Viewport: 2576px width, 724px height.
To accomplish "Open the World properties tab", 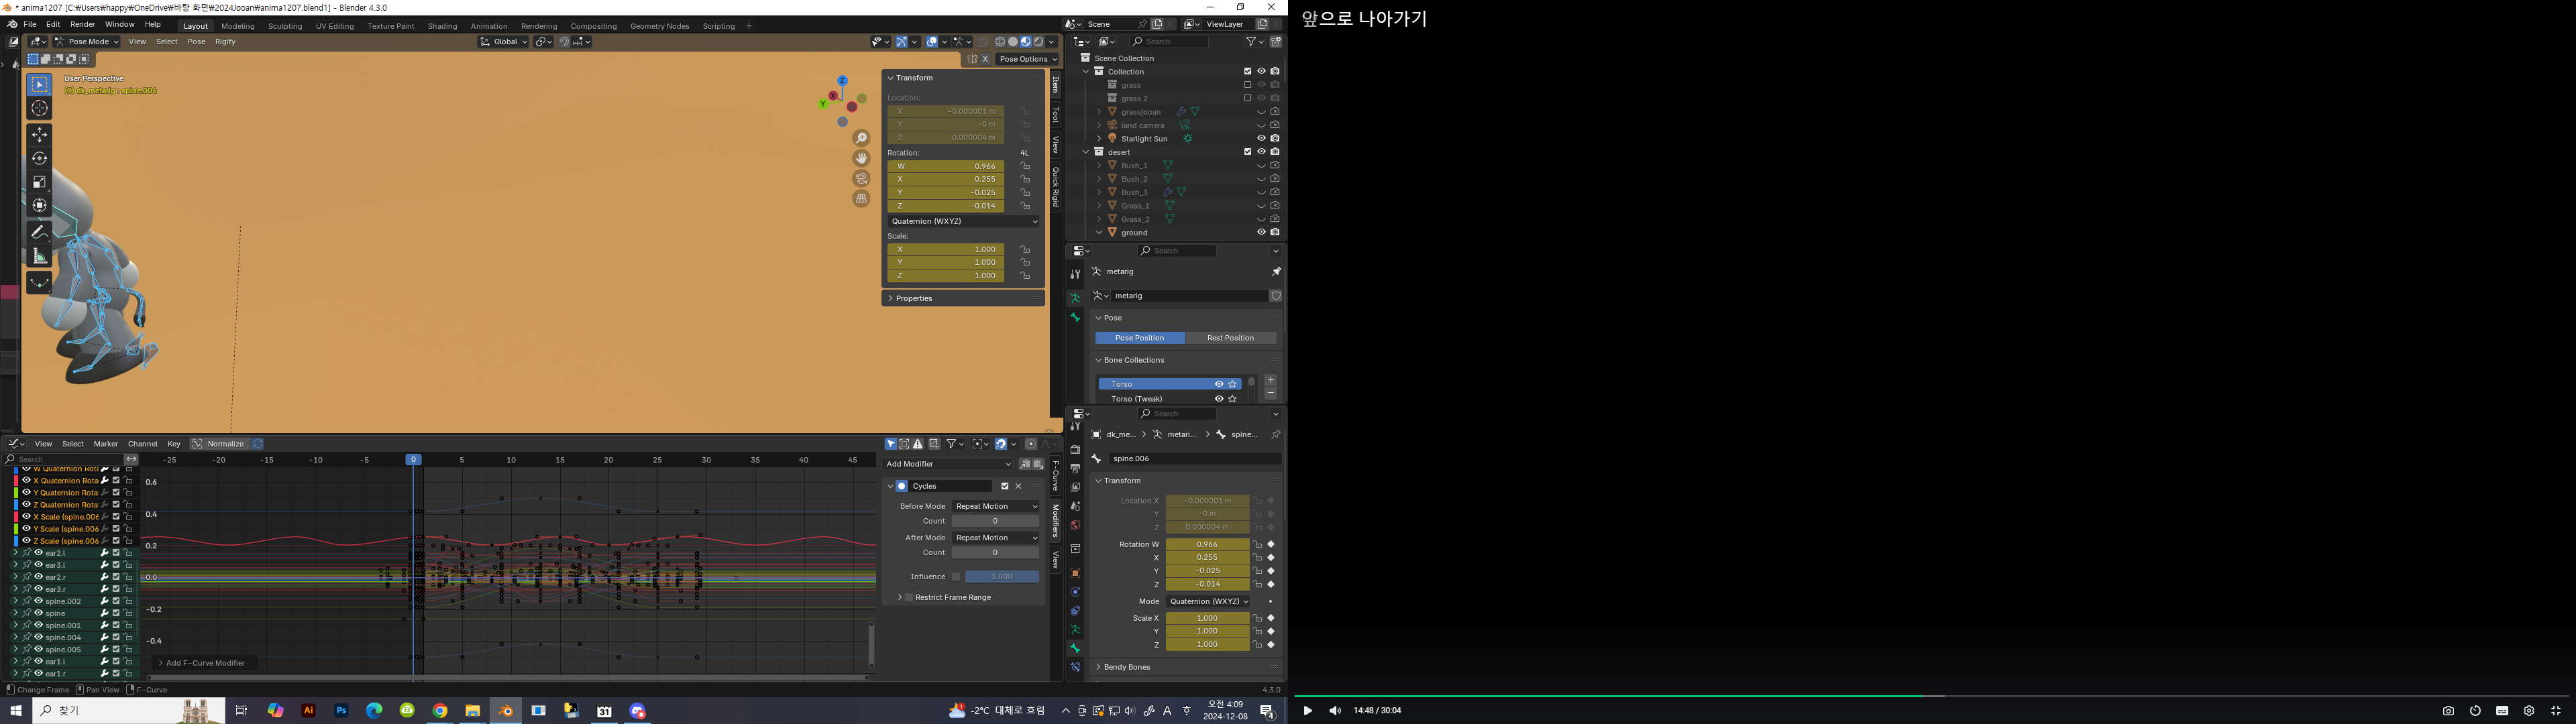I will (x=1075, y=525).
